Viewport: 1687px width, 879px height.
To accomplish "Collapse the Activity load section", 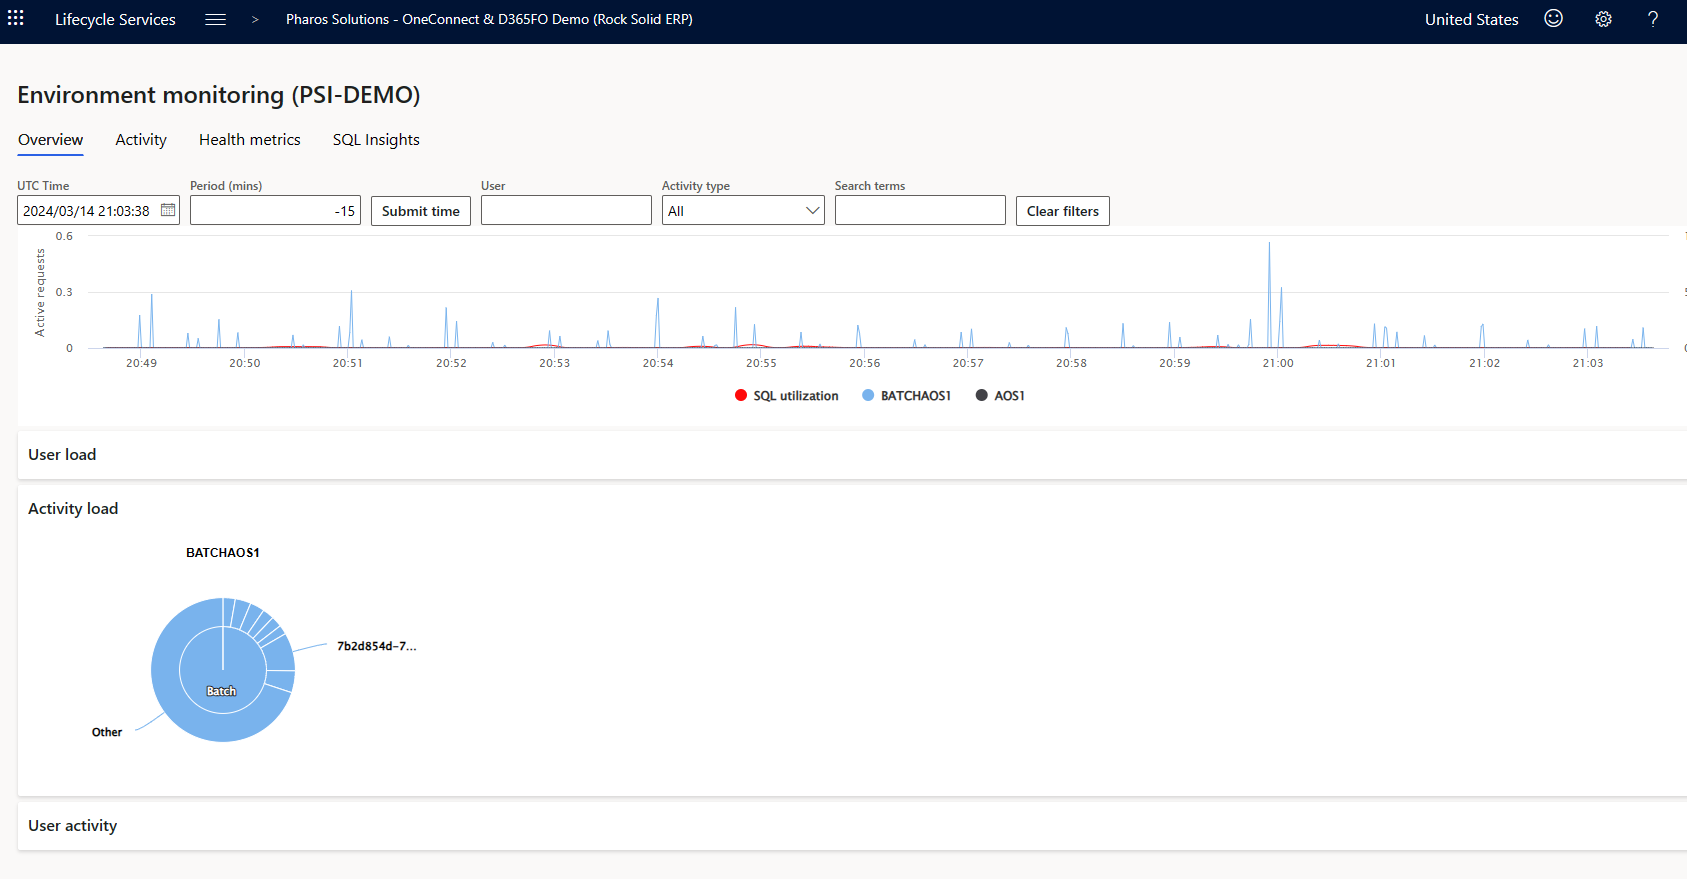I will 73,509.
